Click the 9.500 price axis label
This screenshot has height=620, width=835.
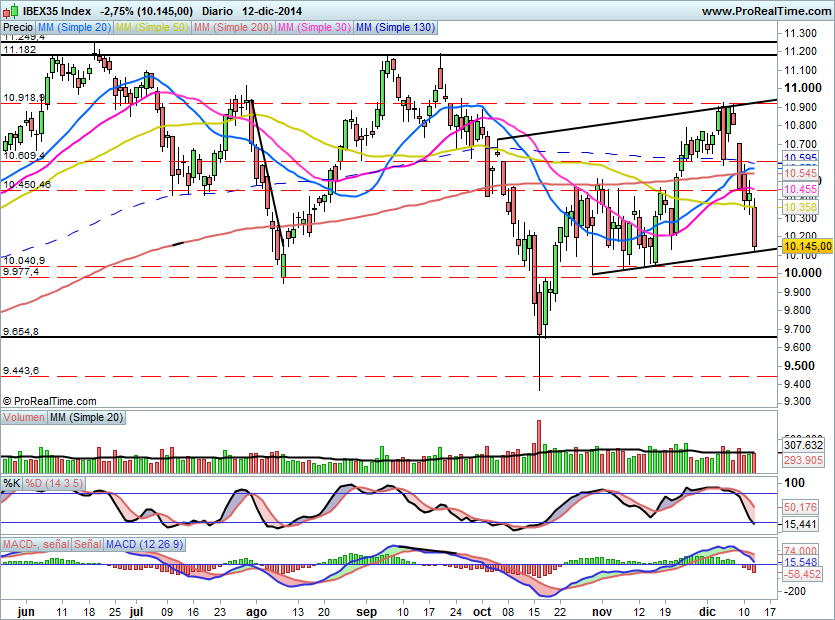click(x=799, y=366)
